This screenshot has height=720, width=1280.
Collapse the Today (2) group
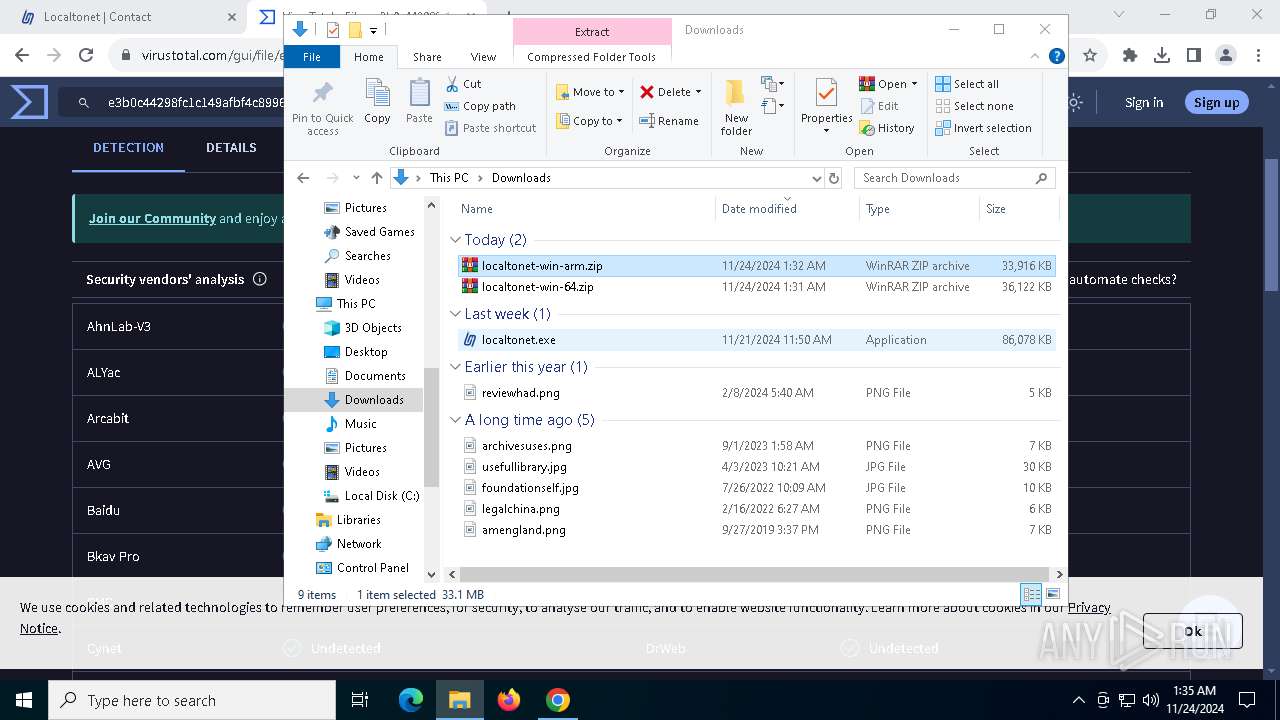click(x=456, y=240)
